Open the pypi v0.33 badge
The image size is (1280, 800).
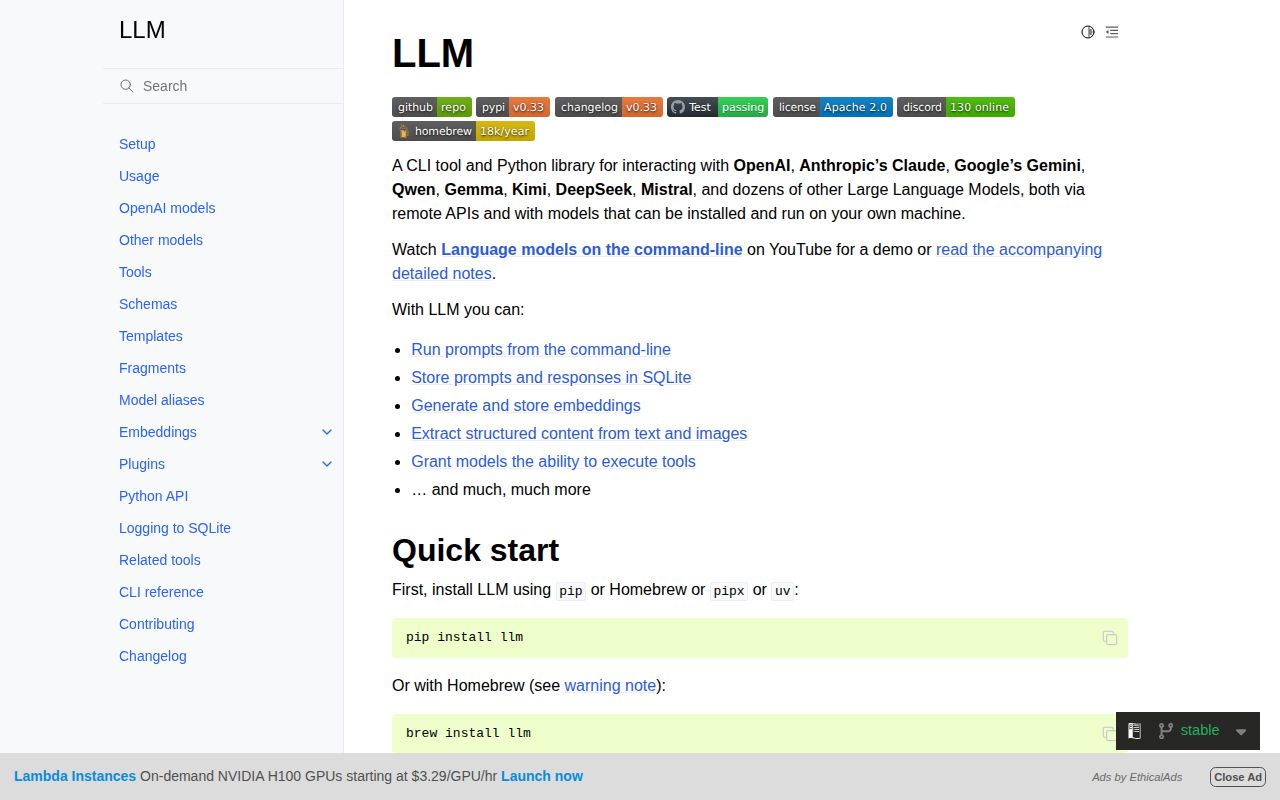point(513,107)
